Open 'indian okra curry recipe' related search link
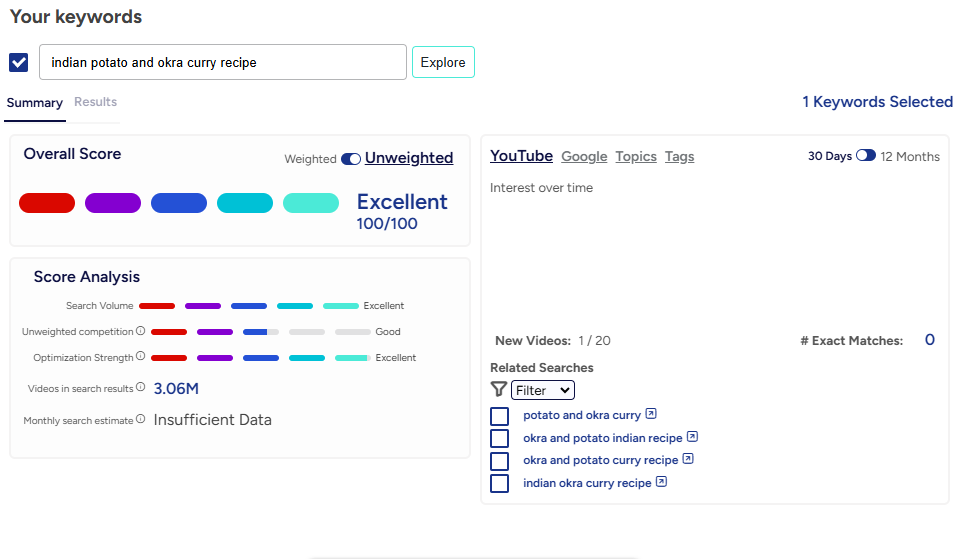 (587, 483)
